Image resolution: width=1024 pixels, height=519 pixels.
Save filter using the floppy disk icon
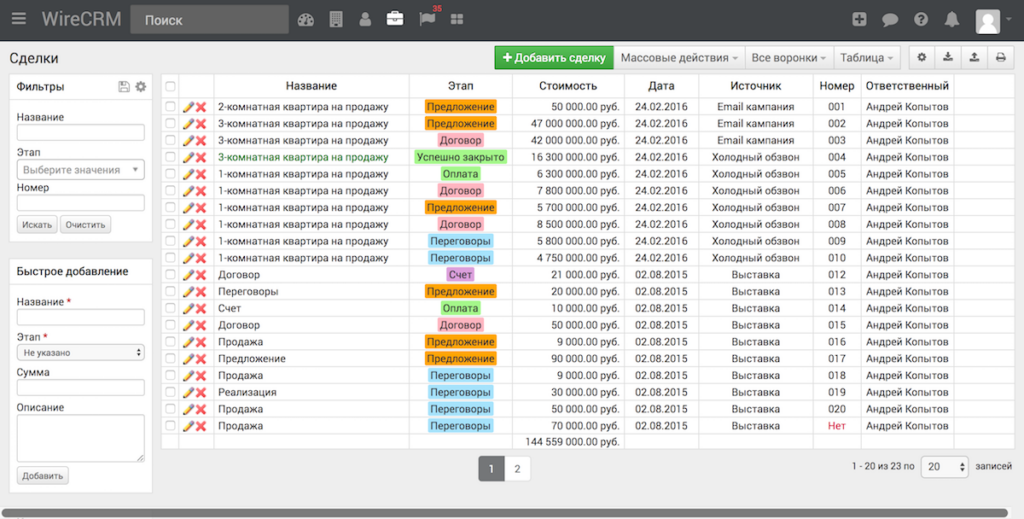pyautogui.click(x=124, y=87)
